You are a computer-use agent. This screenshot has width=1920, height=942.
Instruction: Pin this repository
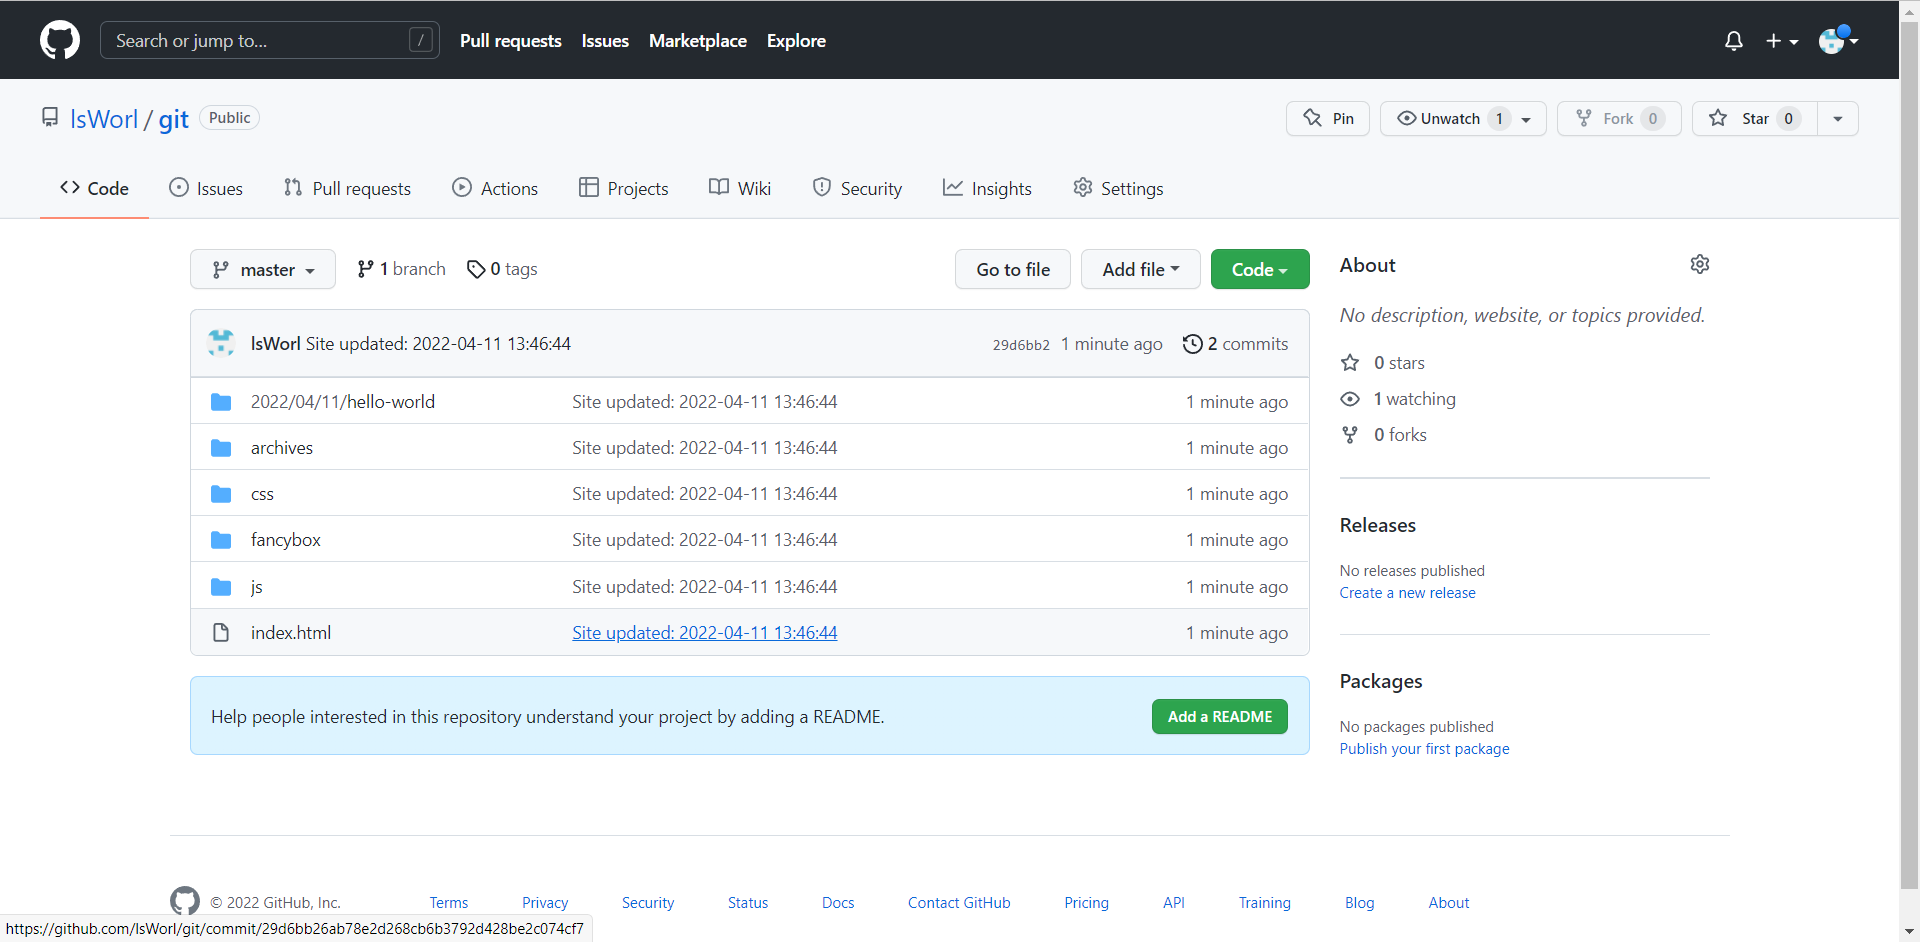pos(1328,118)
